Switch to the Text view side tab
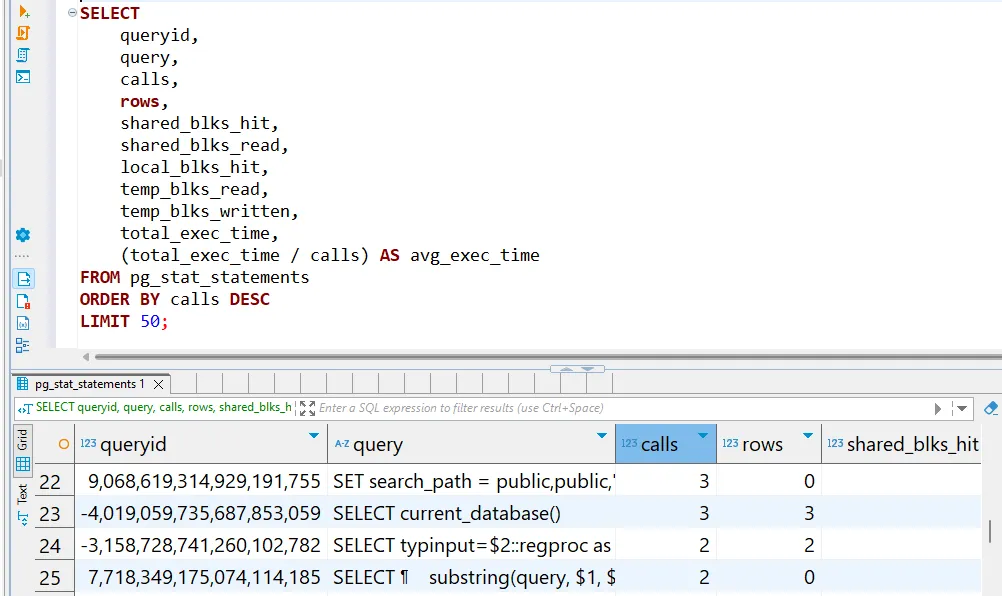 [x=22, y=505]
